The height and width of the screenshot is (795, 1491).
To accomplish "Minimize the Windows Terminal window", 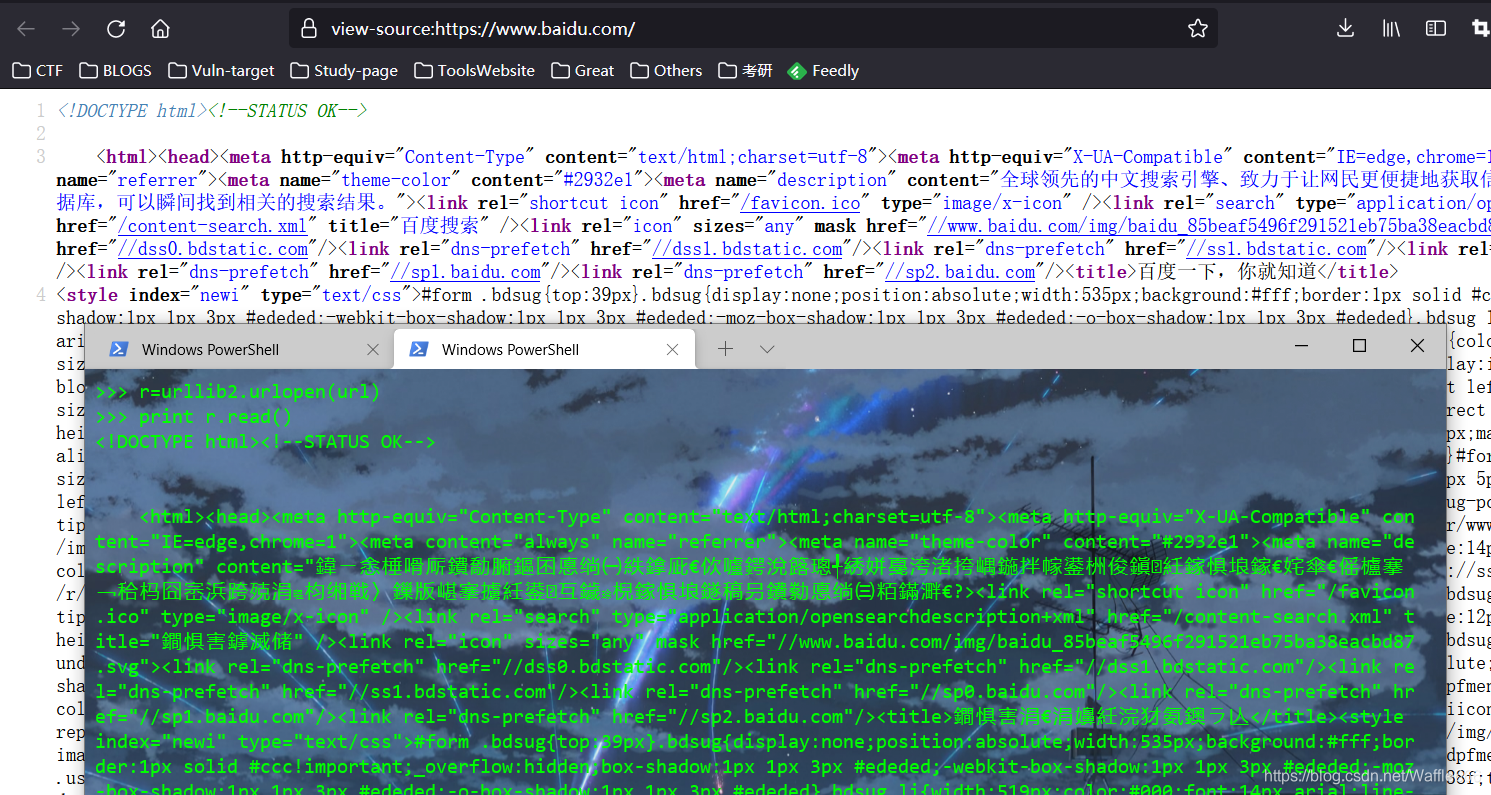I will [x=1301, y=346].
